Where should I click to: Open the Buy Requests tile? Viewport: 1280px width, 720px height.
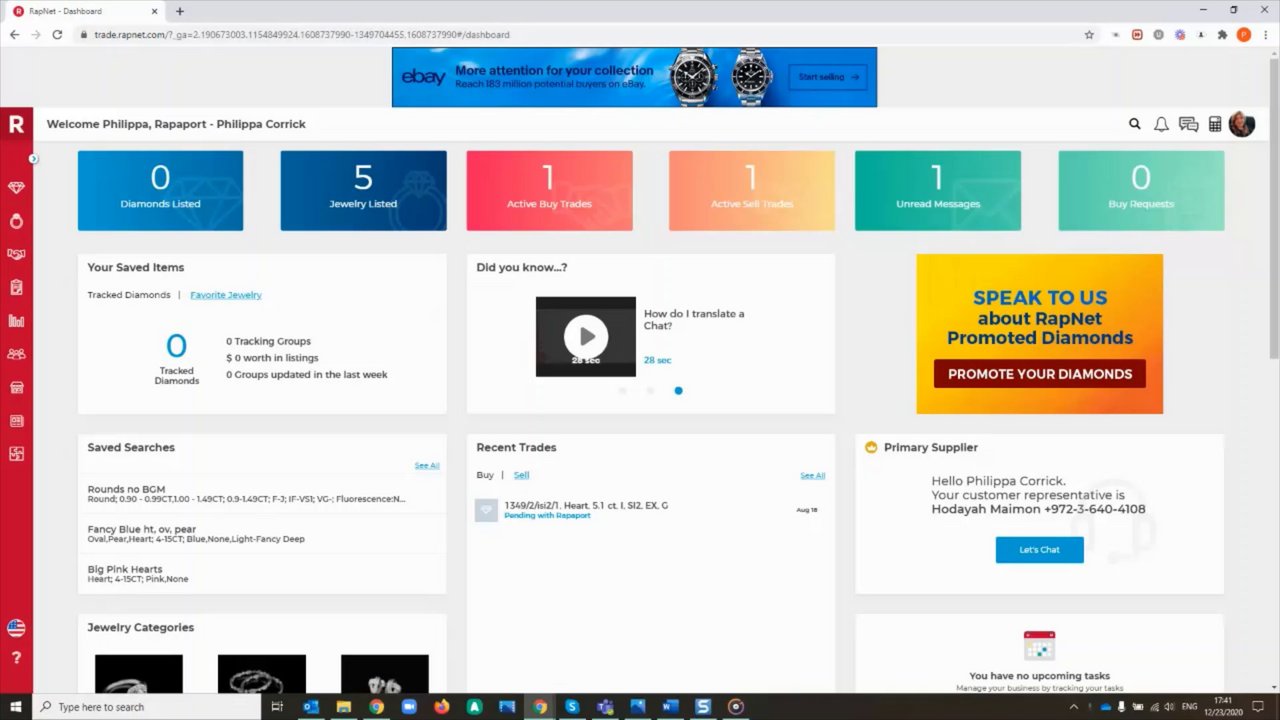pyautogui.click(x=1141, y=190)
